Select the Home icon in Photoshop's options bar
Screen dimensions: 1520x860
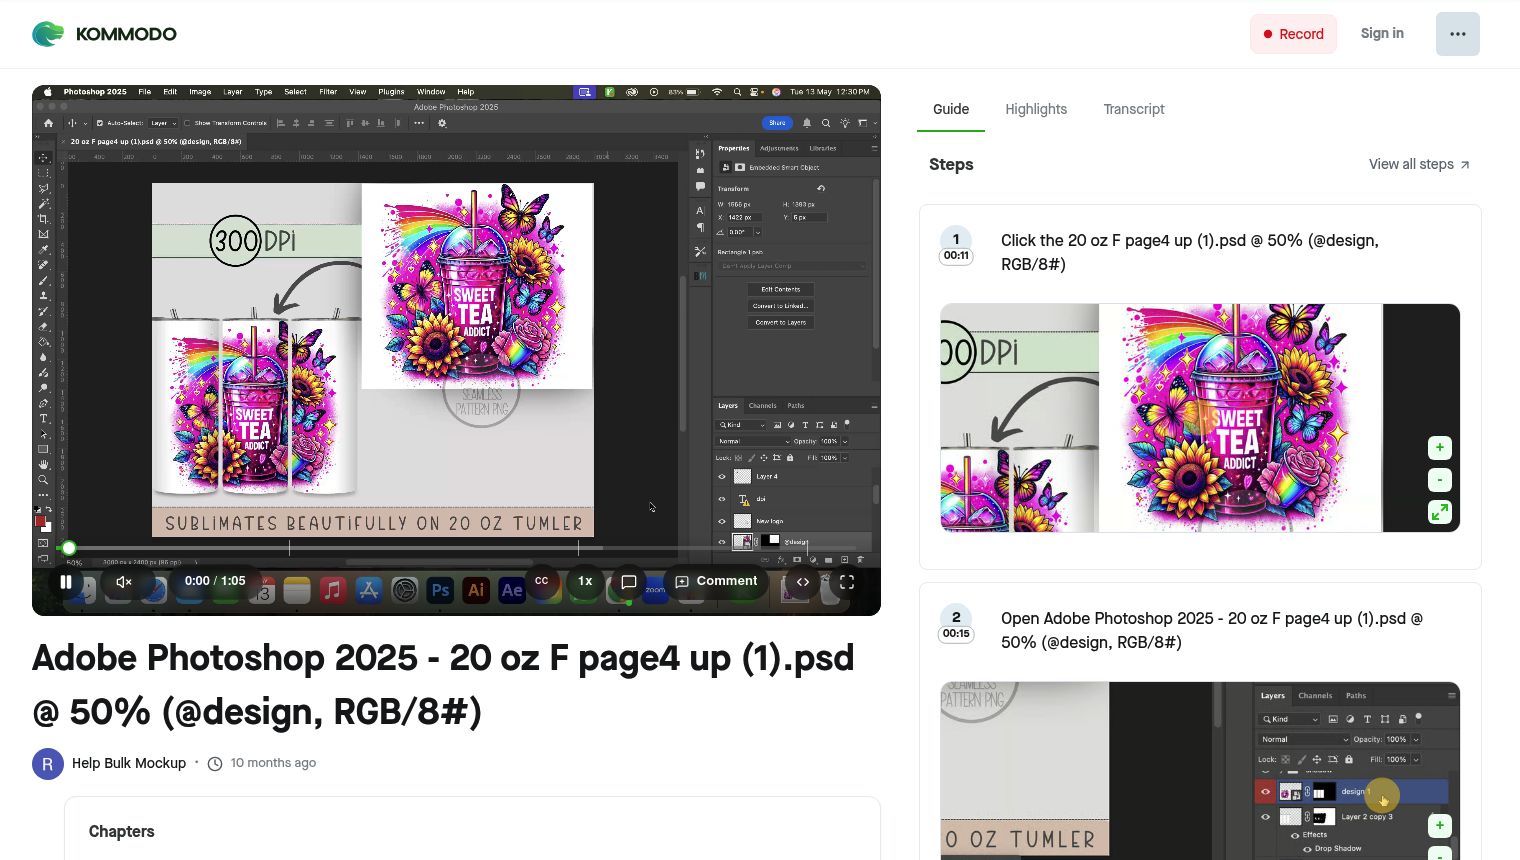click(48, 123)
